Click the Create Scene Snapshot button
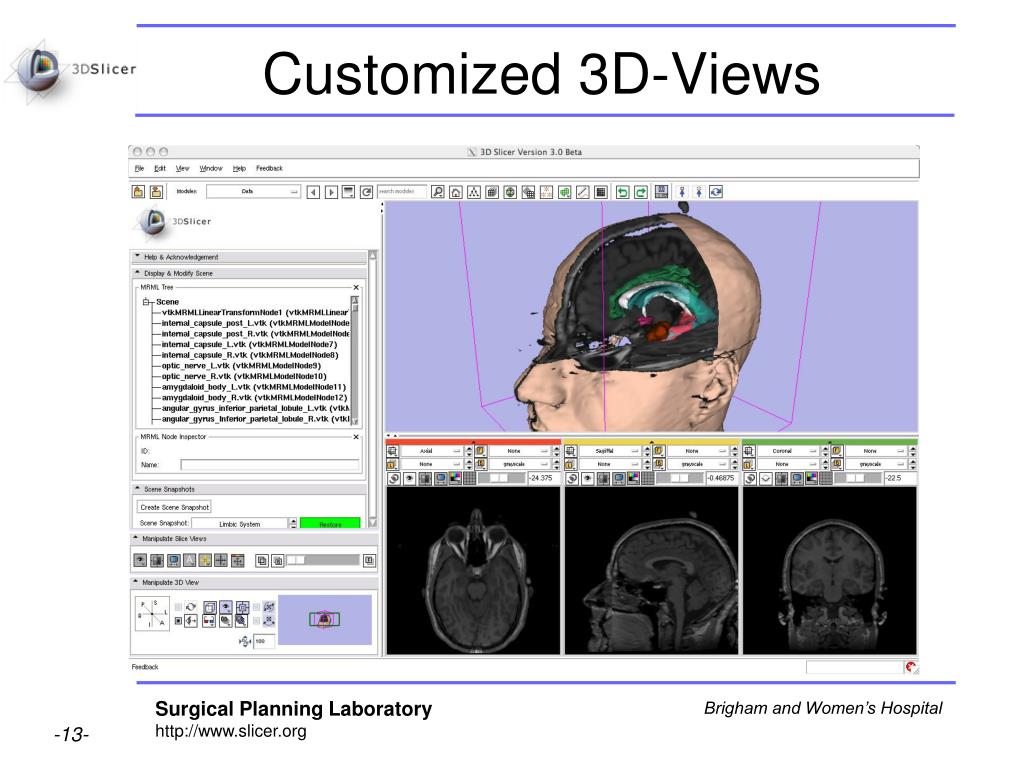 click(x=174, y=507)
